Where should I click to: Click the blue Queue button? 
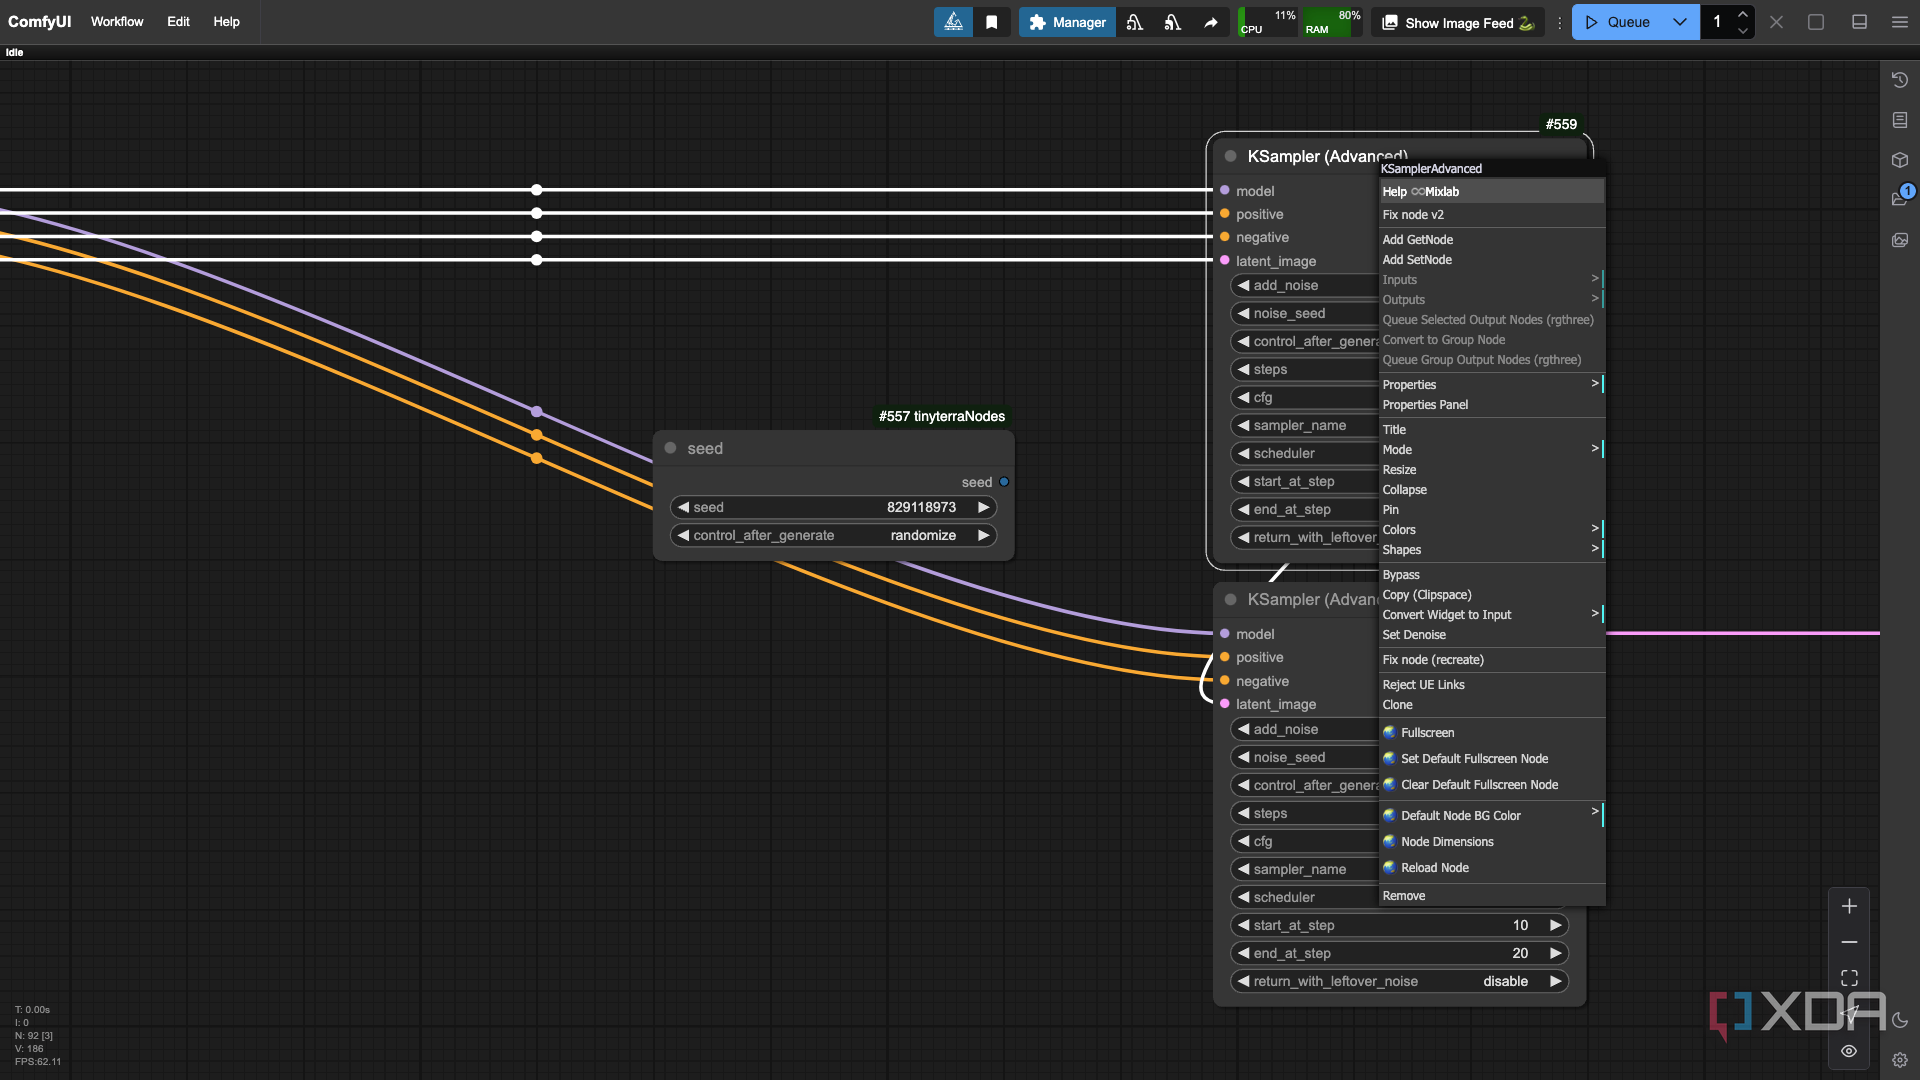click(1617, 22)
